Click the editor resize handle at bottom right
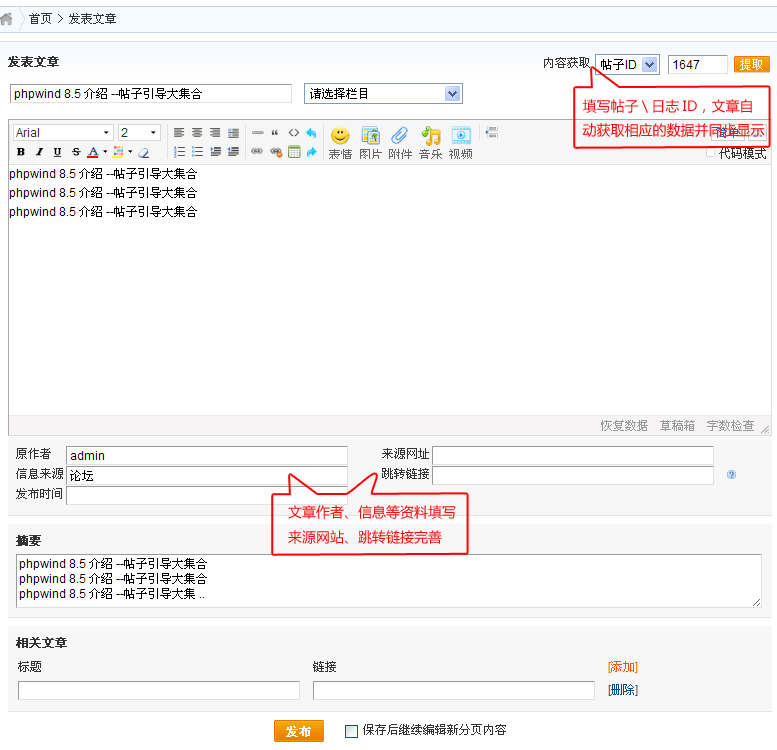This screenshot has height=750, width=777. click(766, 429)
